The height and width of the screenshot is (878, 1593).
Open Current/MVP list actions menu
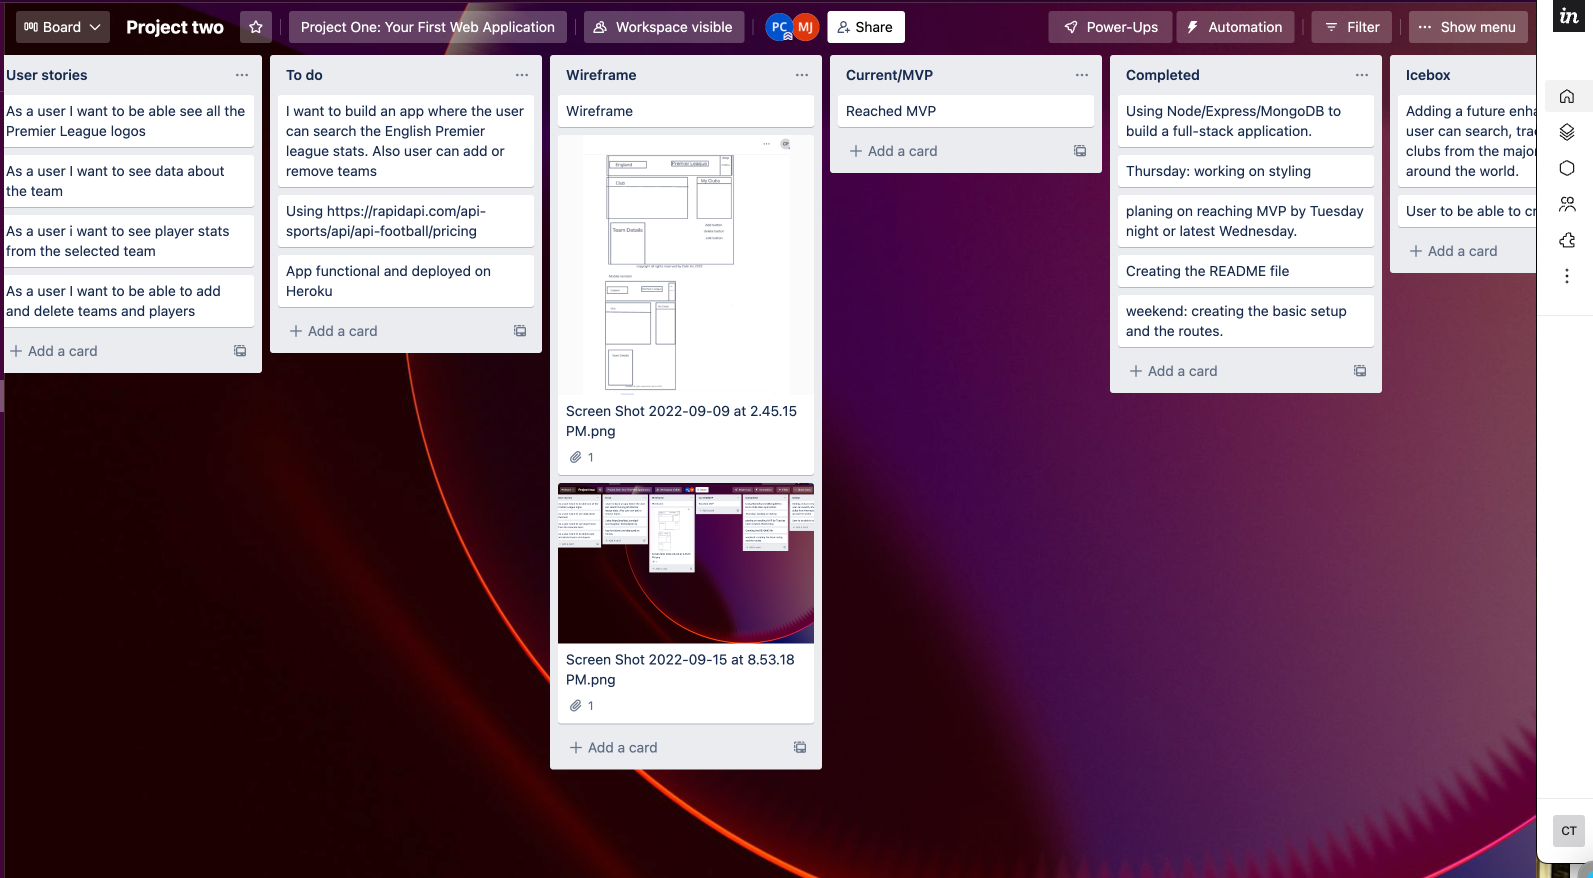tap(1082, 75)
